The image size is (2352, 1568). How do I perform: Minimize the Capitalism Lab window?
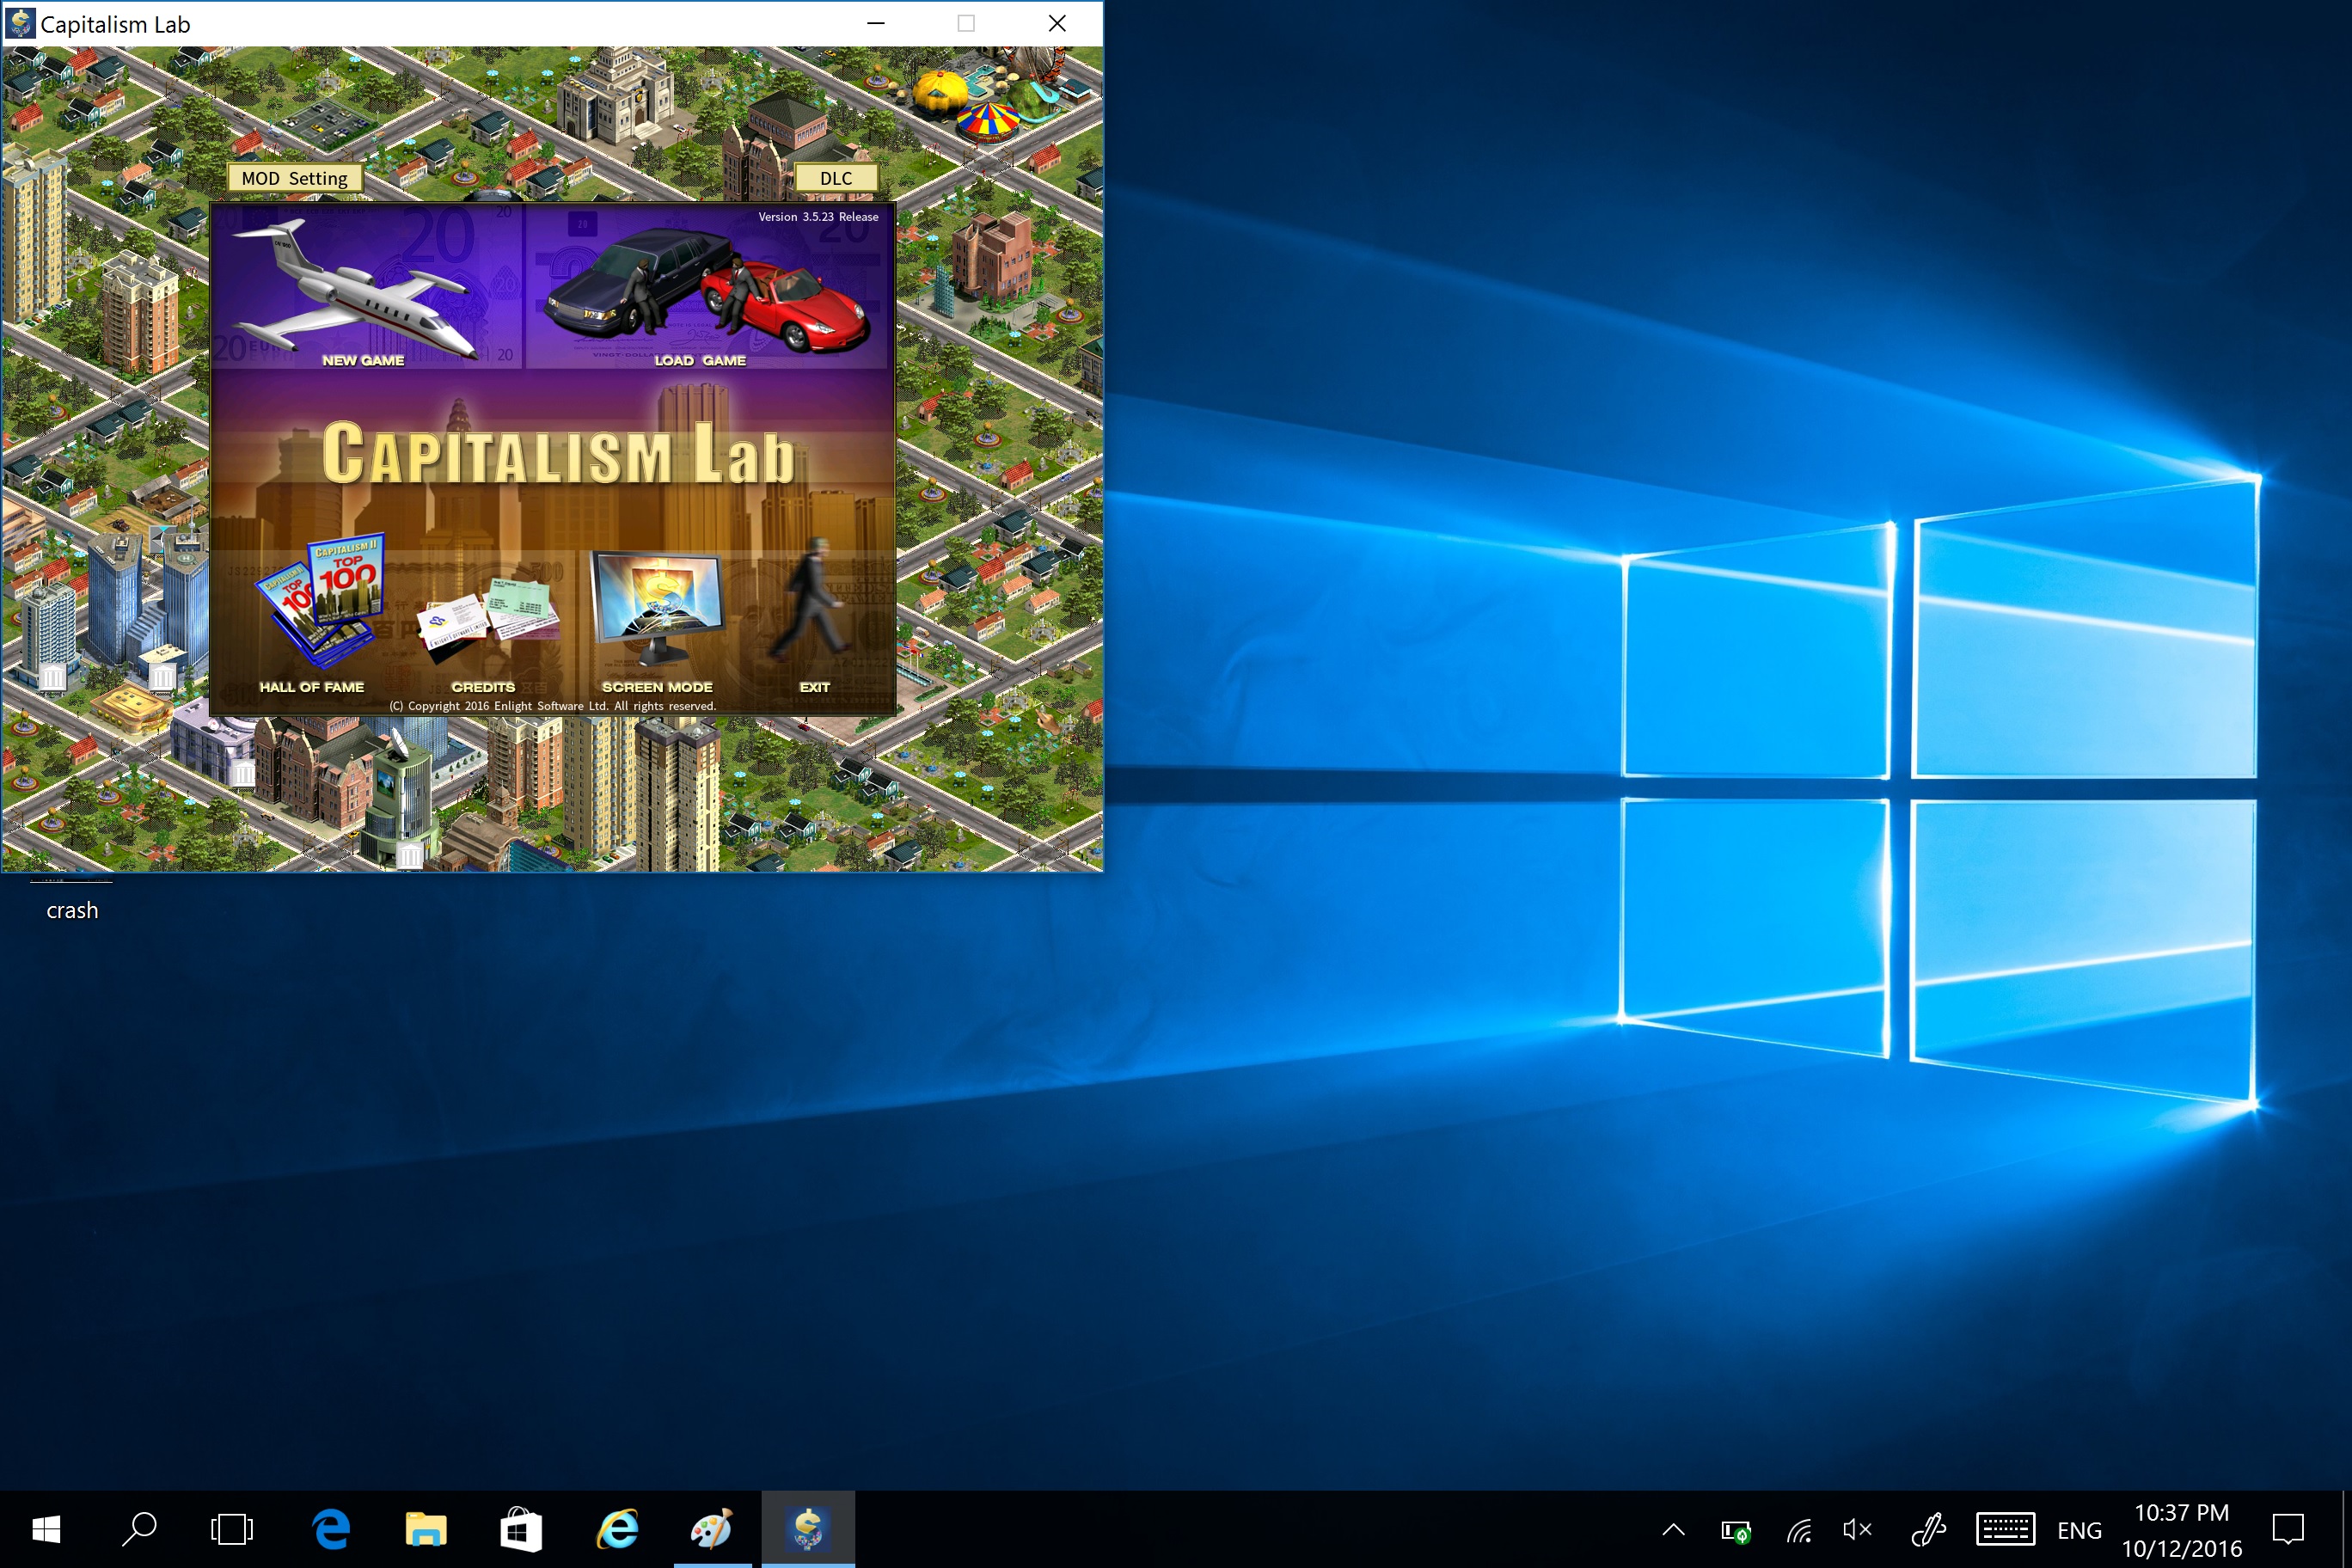pyautogui.click(x=876, y=23)
